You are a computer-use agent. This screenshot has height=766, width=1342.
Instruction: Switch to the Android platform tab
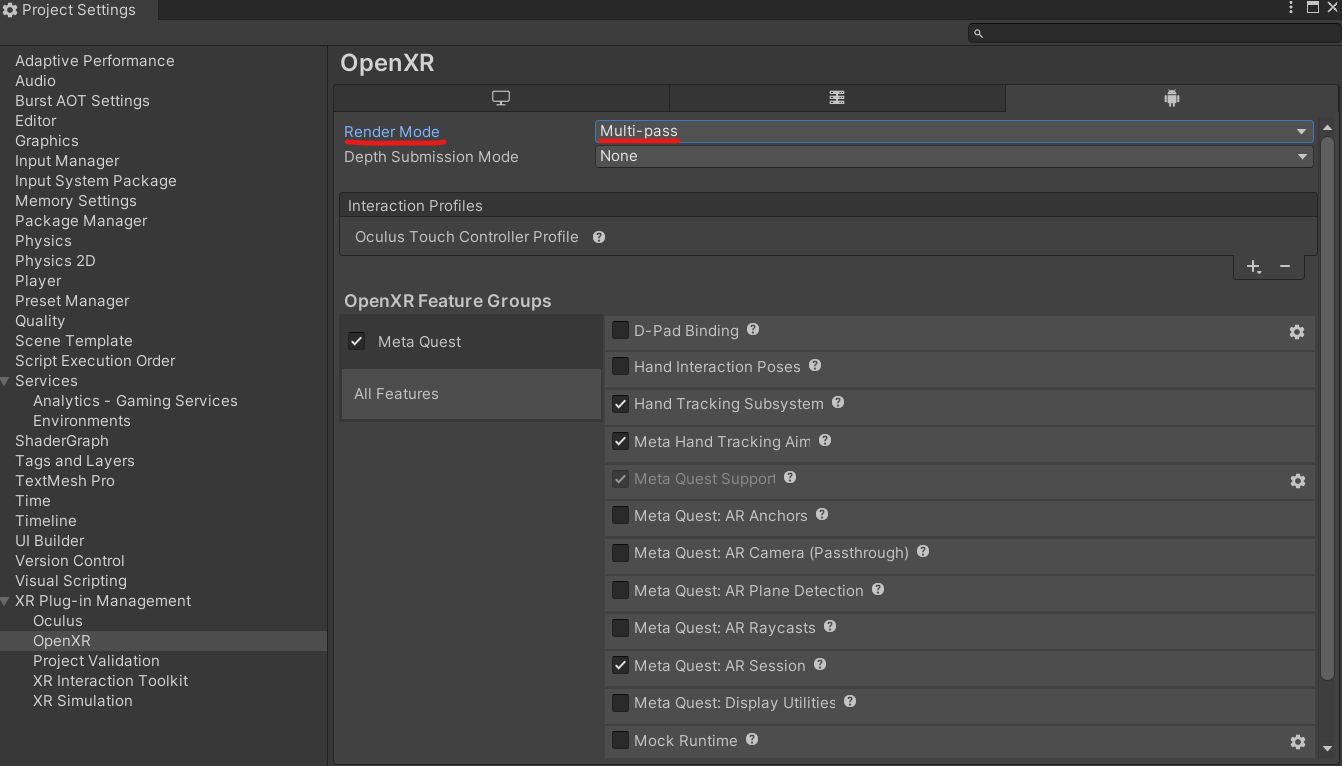(1171, 98)
